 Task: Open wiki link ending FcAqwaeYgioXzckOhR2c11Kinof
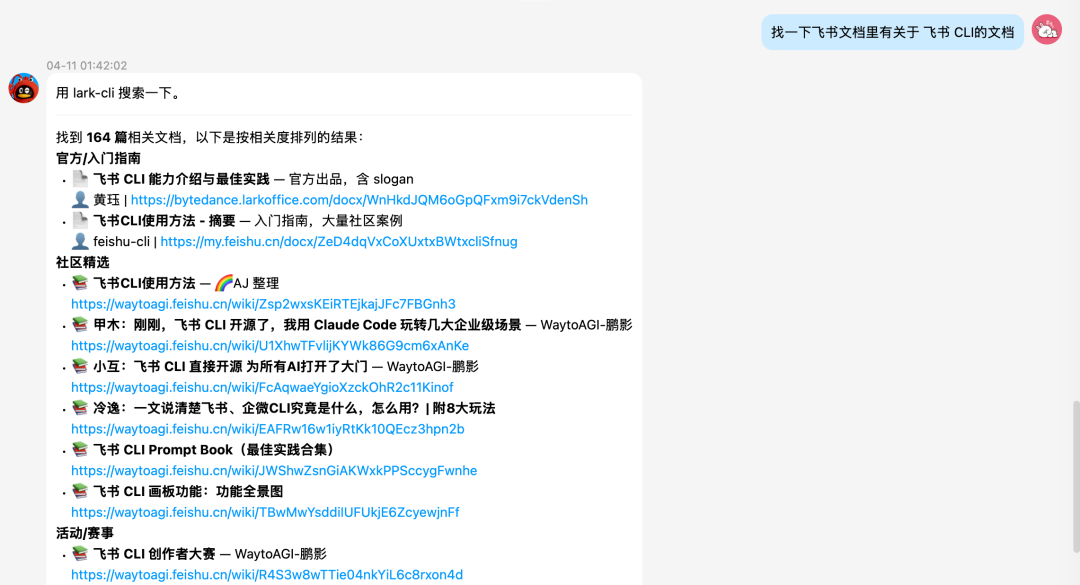click(x=262, y=387)
